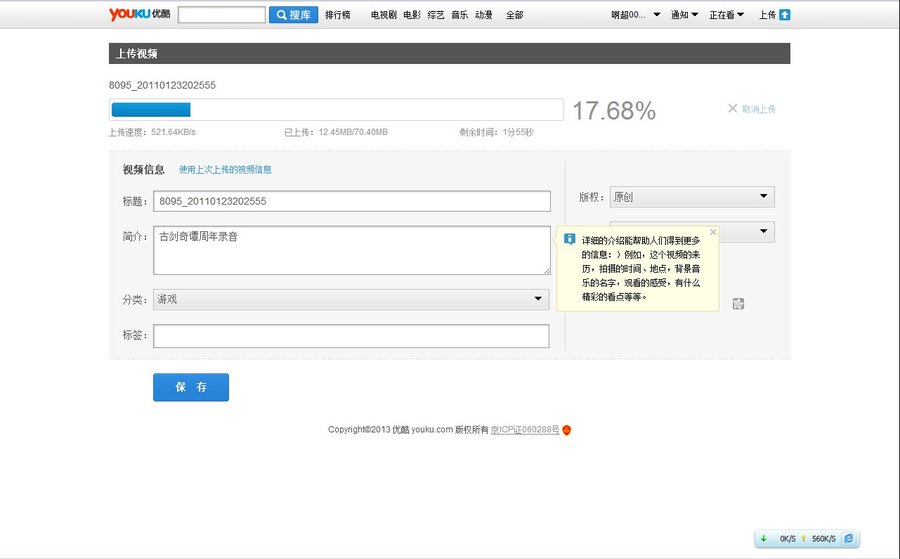Click the 17.68% progress text
Screen dimensions: 900x559
click(614, 111)
